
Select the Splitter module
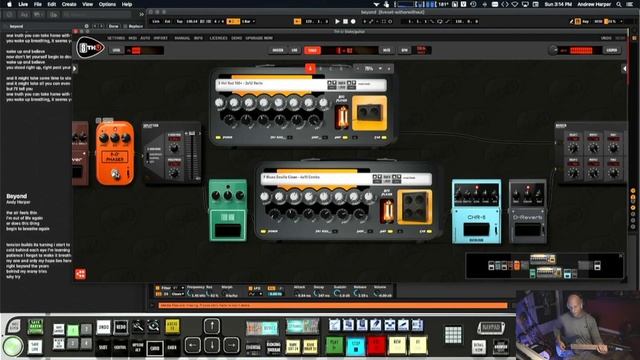(171, 153)
